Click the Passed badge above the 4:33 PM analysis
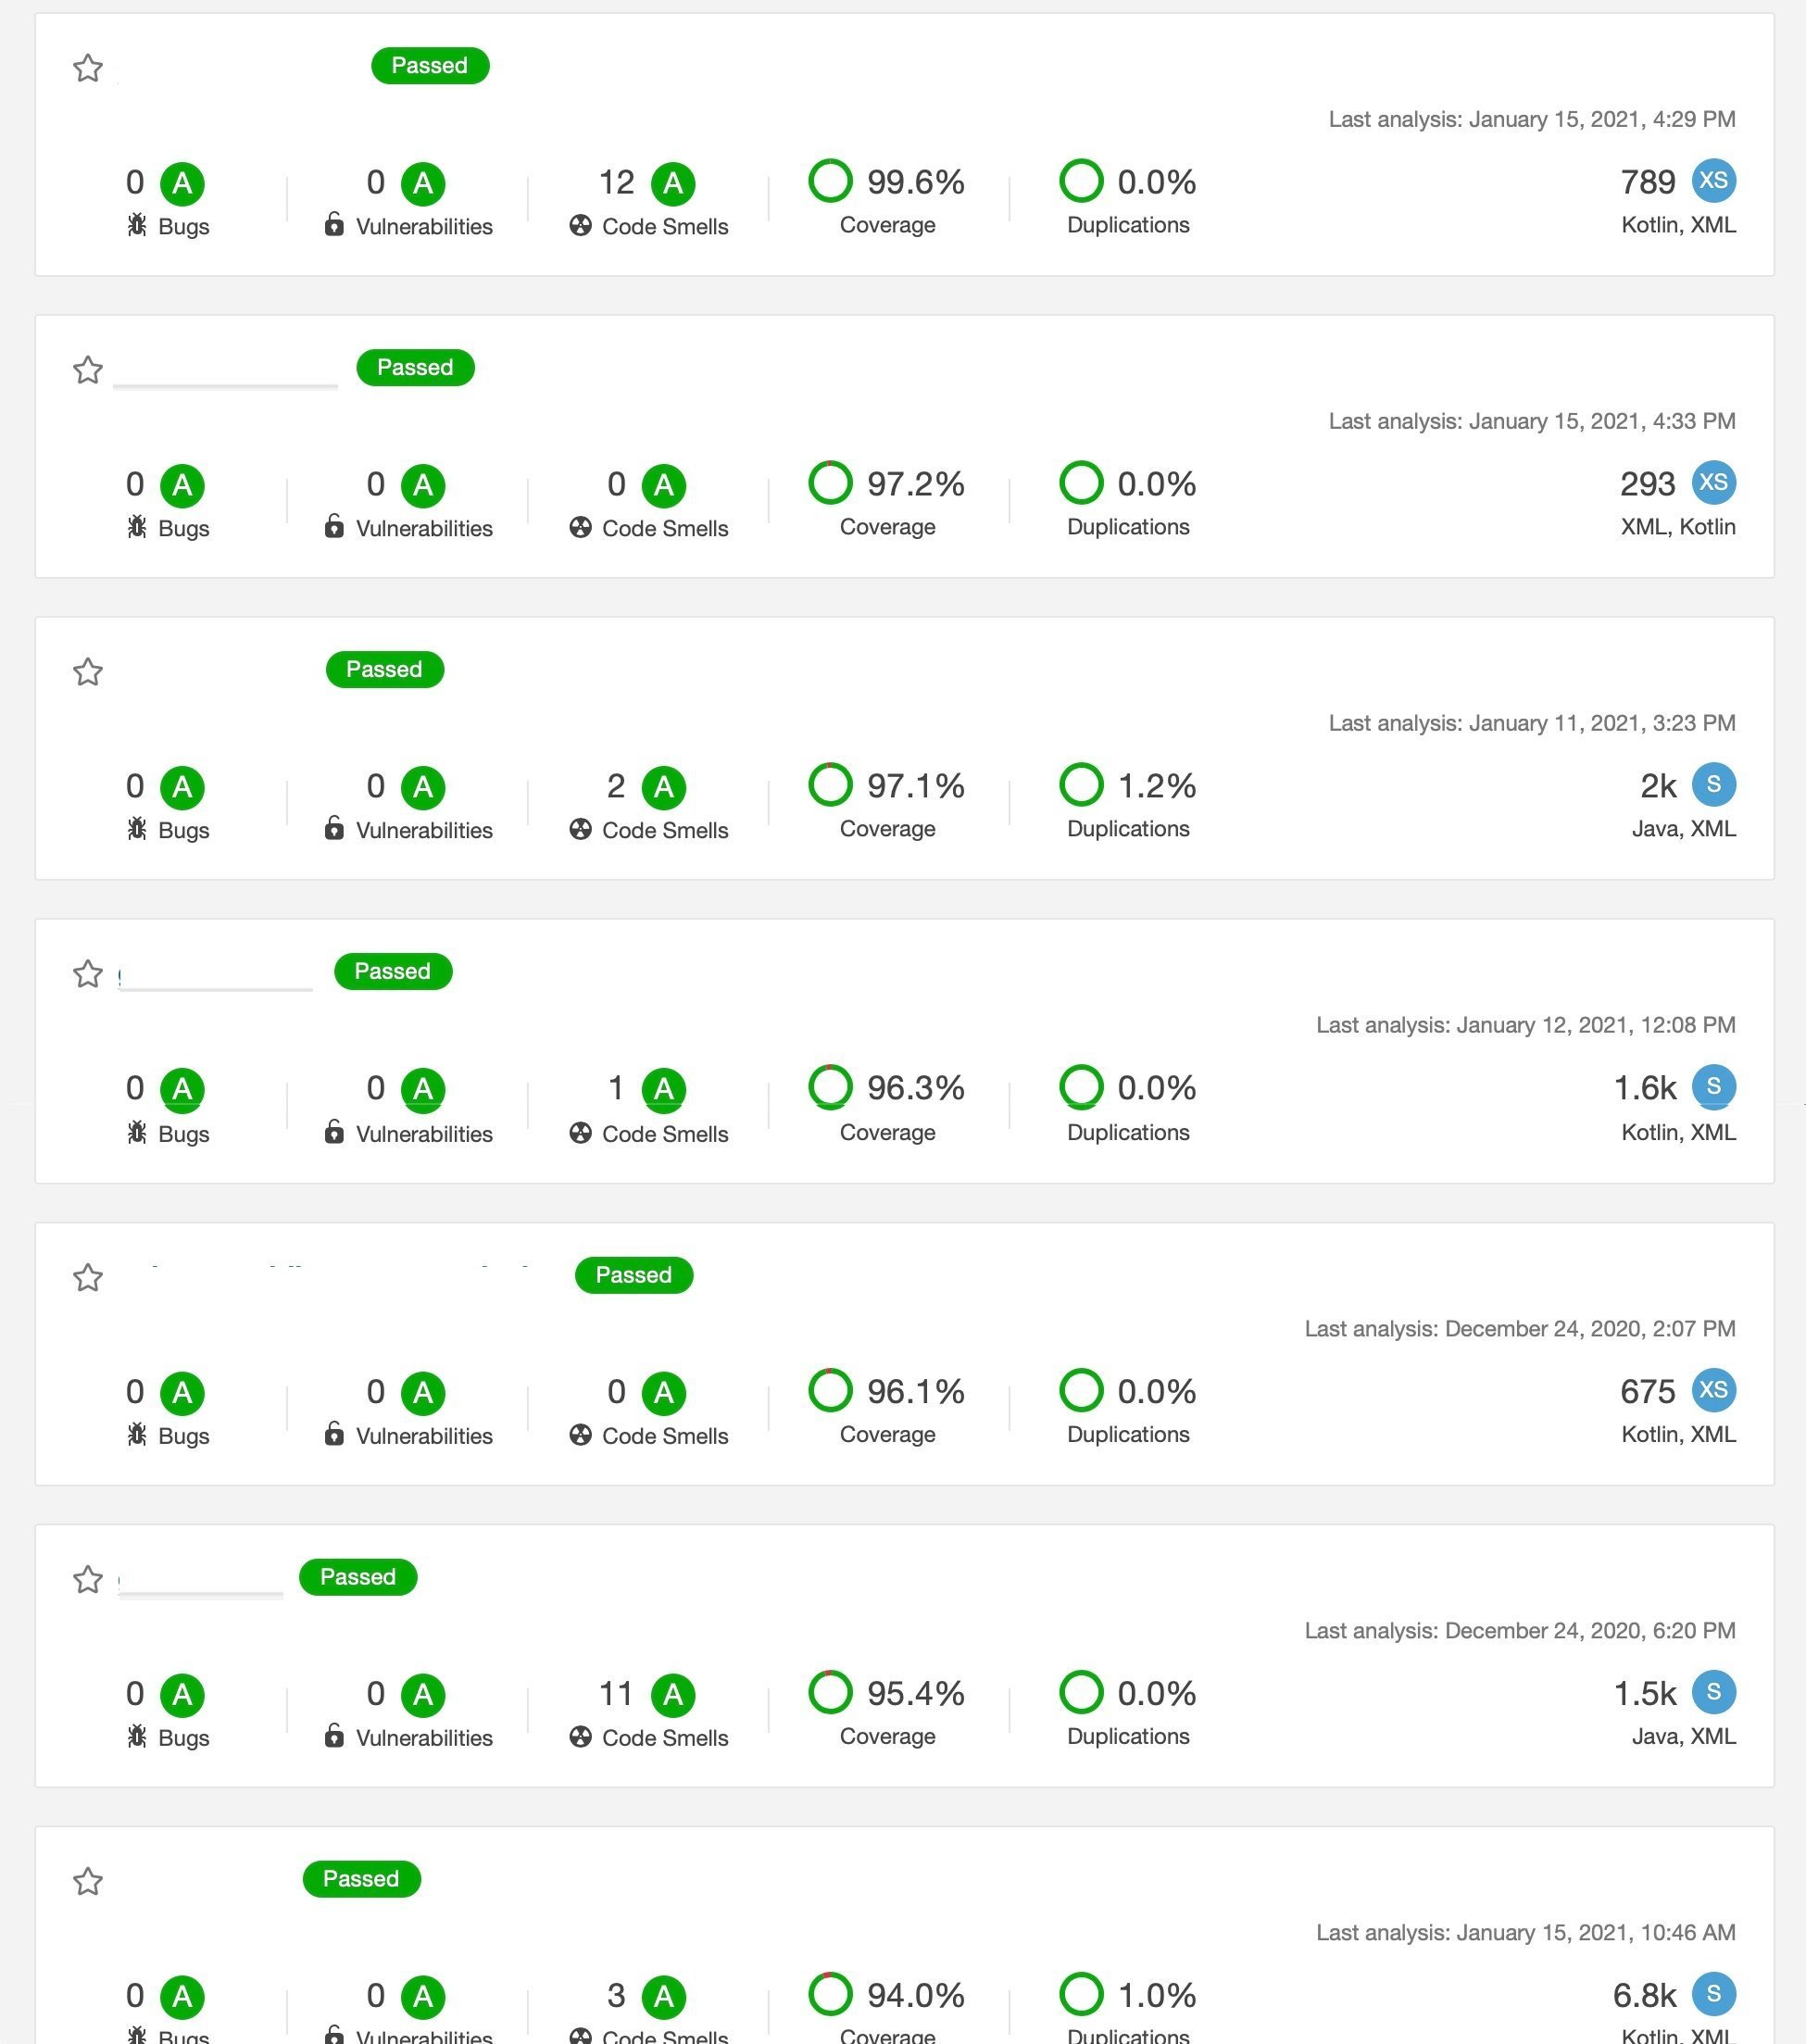This screenshot has height=2044, width=1806. 415,368
